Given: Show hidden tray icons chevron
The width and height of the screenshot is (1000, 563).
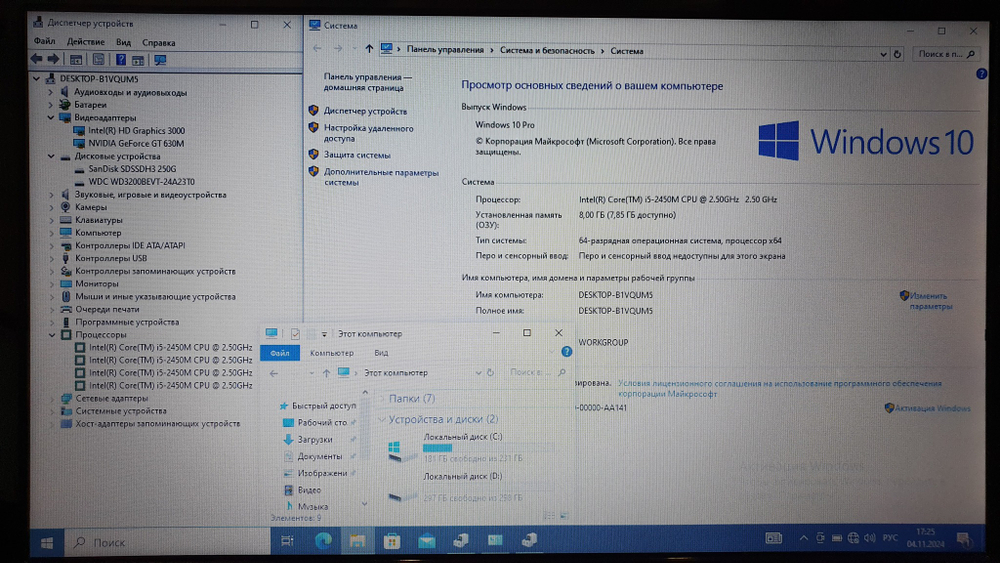Looking at the screenshot, I should pos(804,538).
